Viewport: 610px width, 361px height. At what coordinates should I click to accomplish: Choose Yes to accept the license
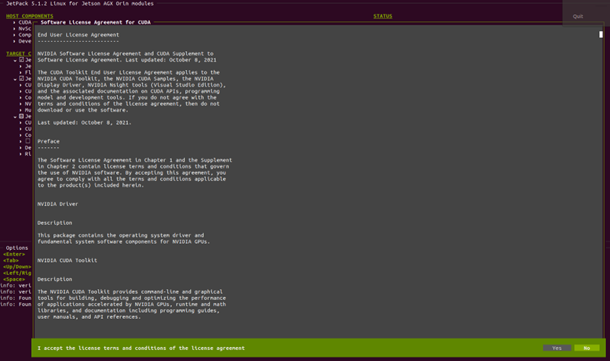pyautogui.click(x=557, y=348)
